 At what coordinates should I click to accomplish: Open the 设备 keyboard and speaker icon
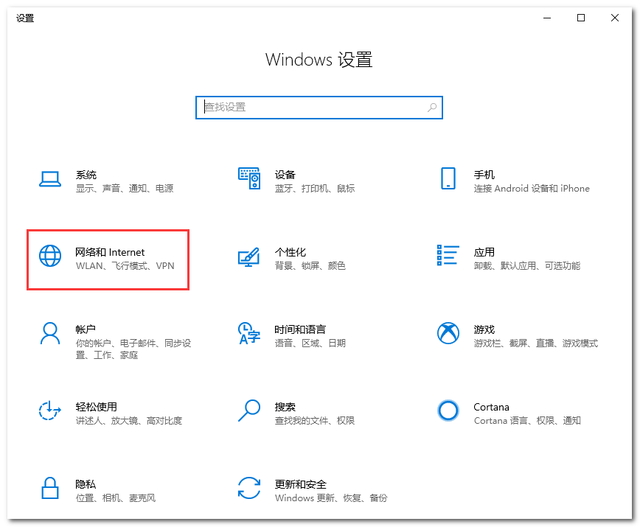[249, 178]
